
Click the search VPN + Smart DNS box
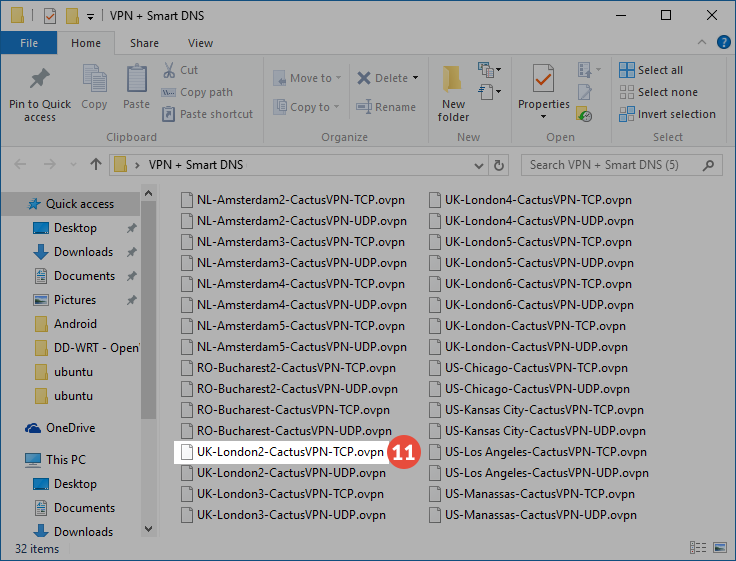click(621, 165)
